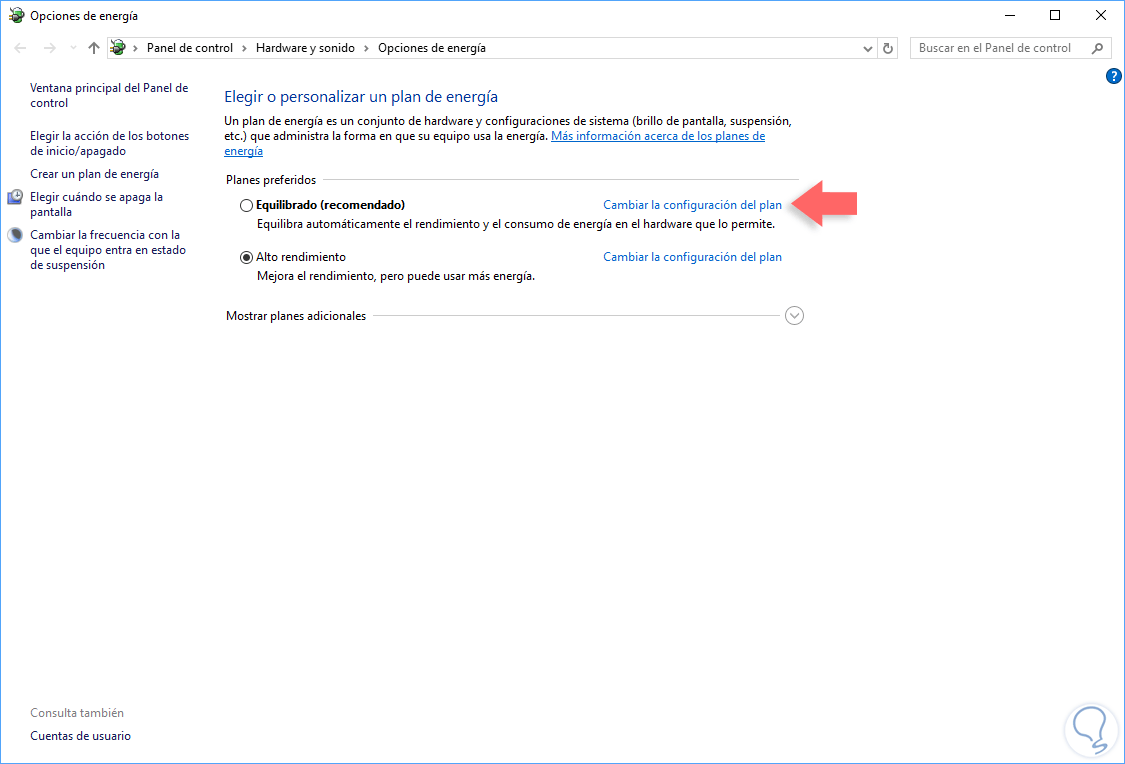Viewport: 1125px width, 764px height.
Task: Click the Consulta también label
Action: pos(77,713)
